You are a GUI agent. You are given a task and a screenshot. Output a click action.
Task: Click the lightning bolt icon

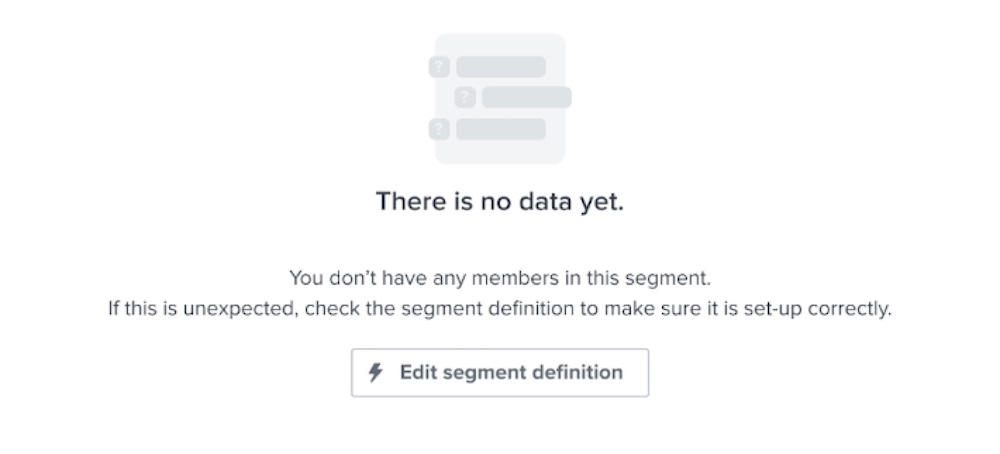coord(376,372)
